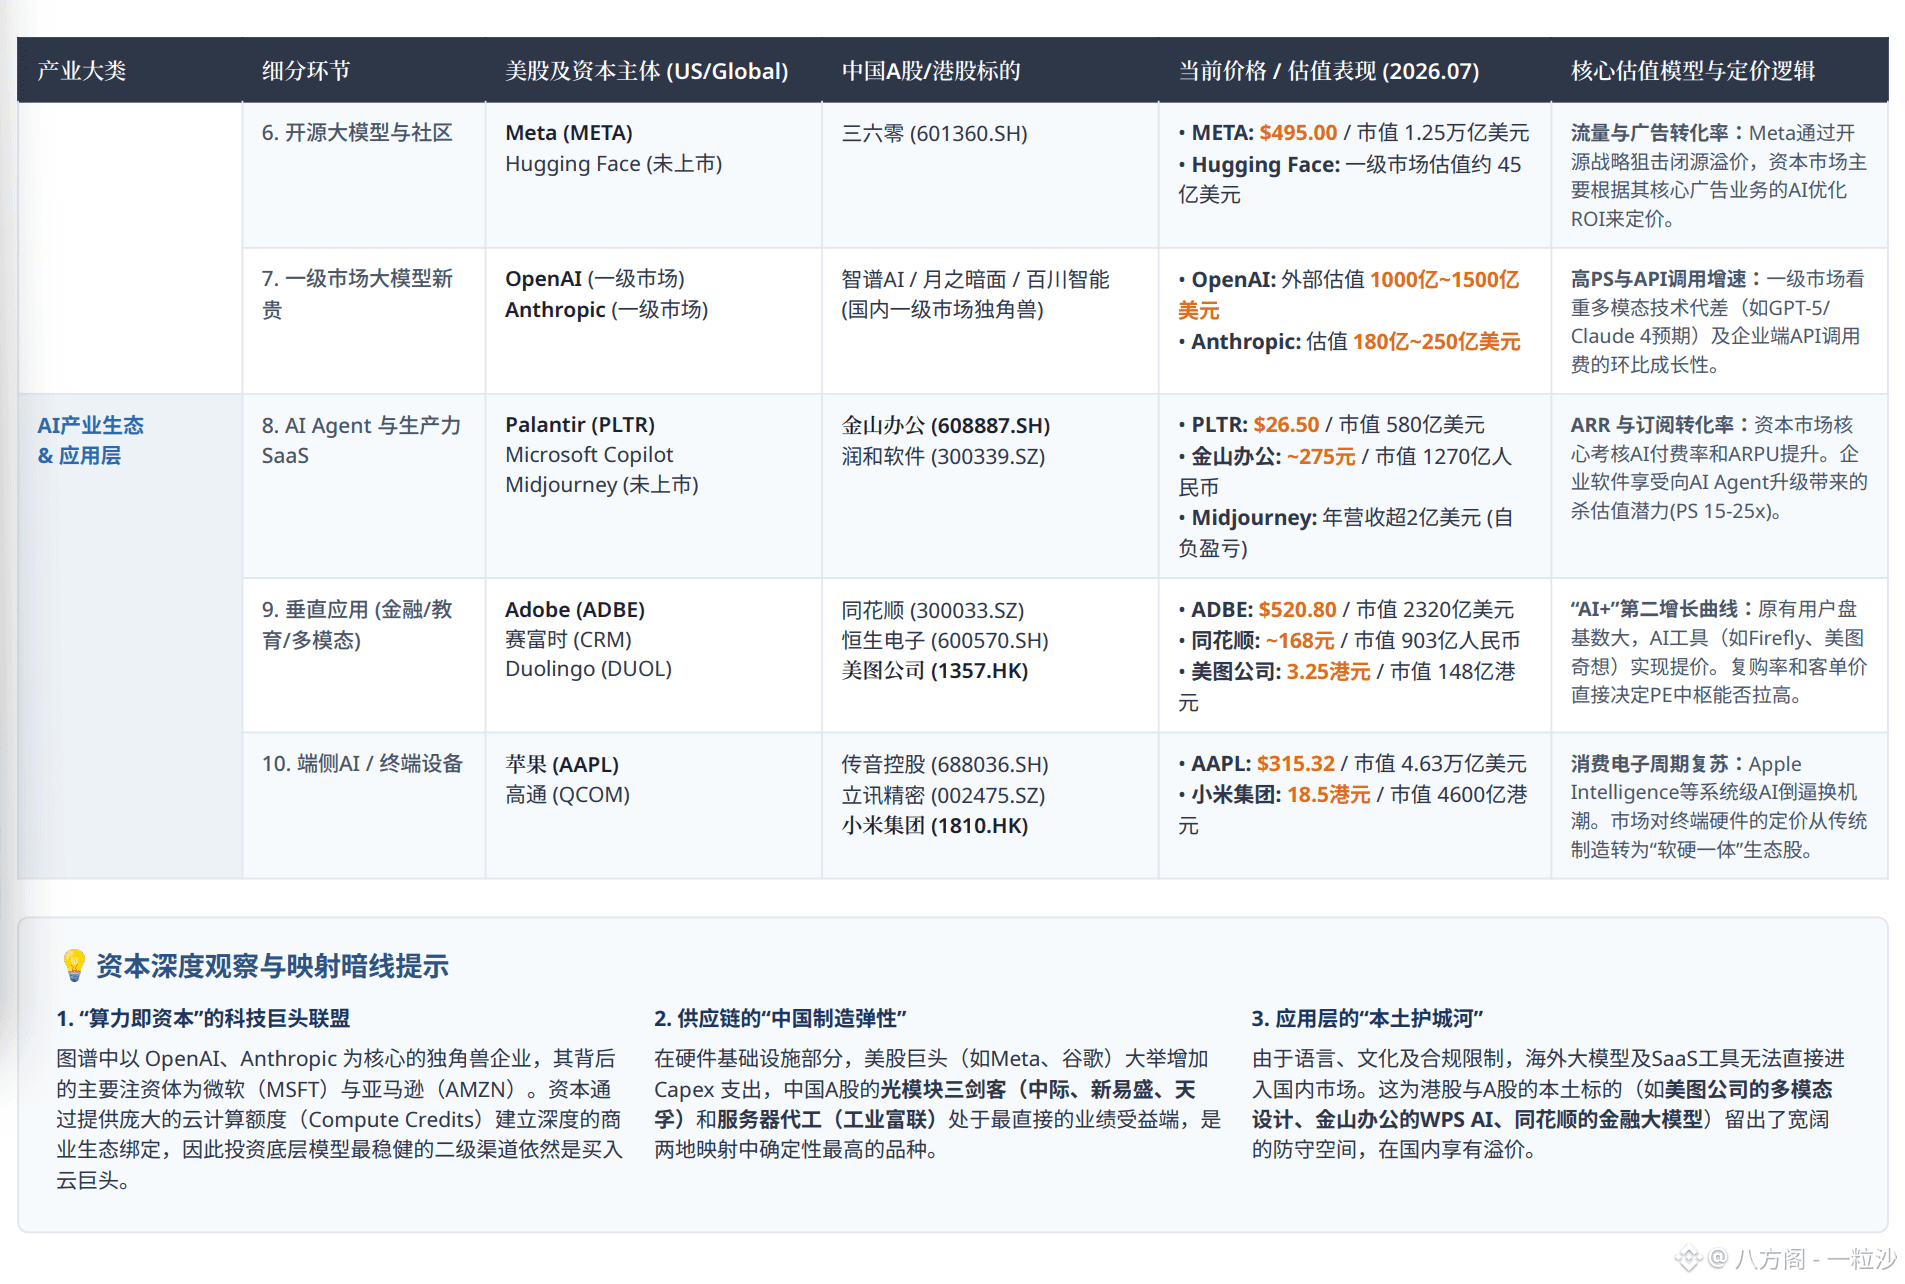Viewport: 1905px width, 1284px height.
Task: Click the bold label “AI+”第二增长曲线
Action: (1654, 609)
